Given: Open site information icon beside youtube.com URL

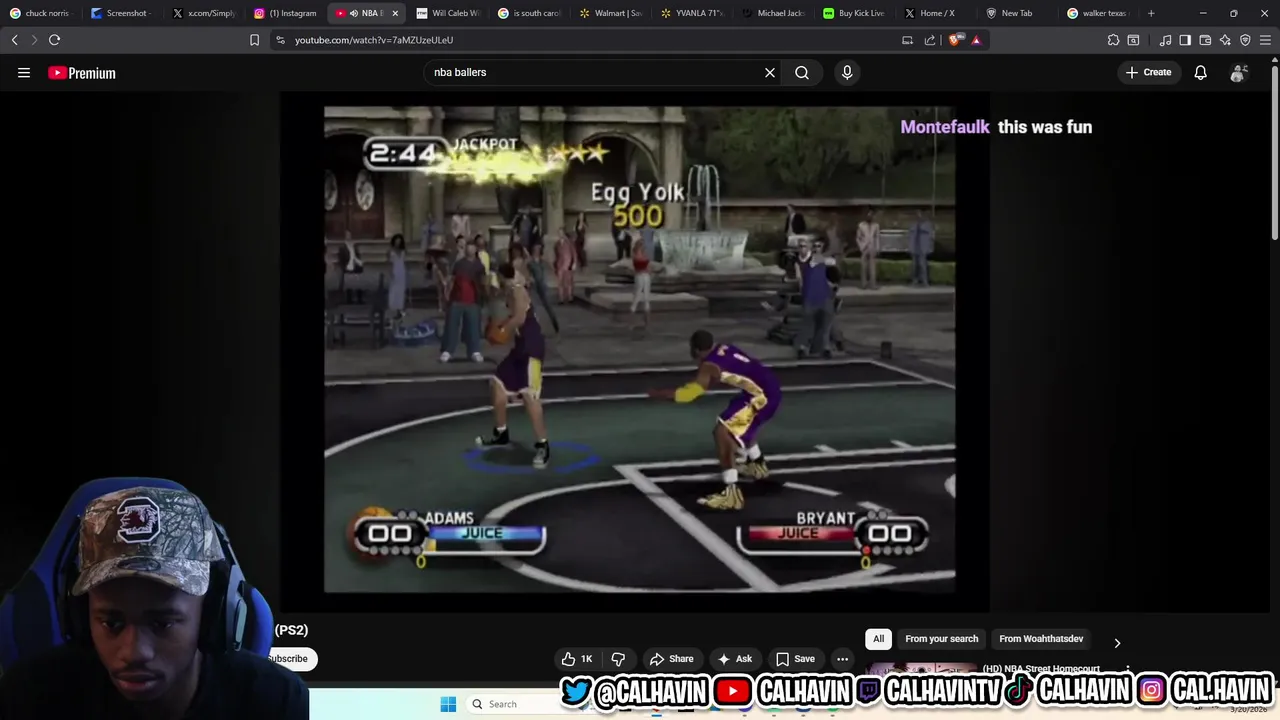Looking at the screenshot, I should (x=280, y=40).
